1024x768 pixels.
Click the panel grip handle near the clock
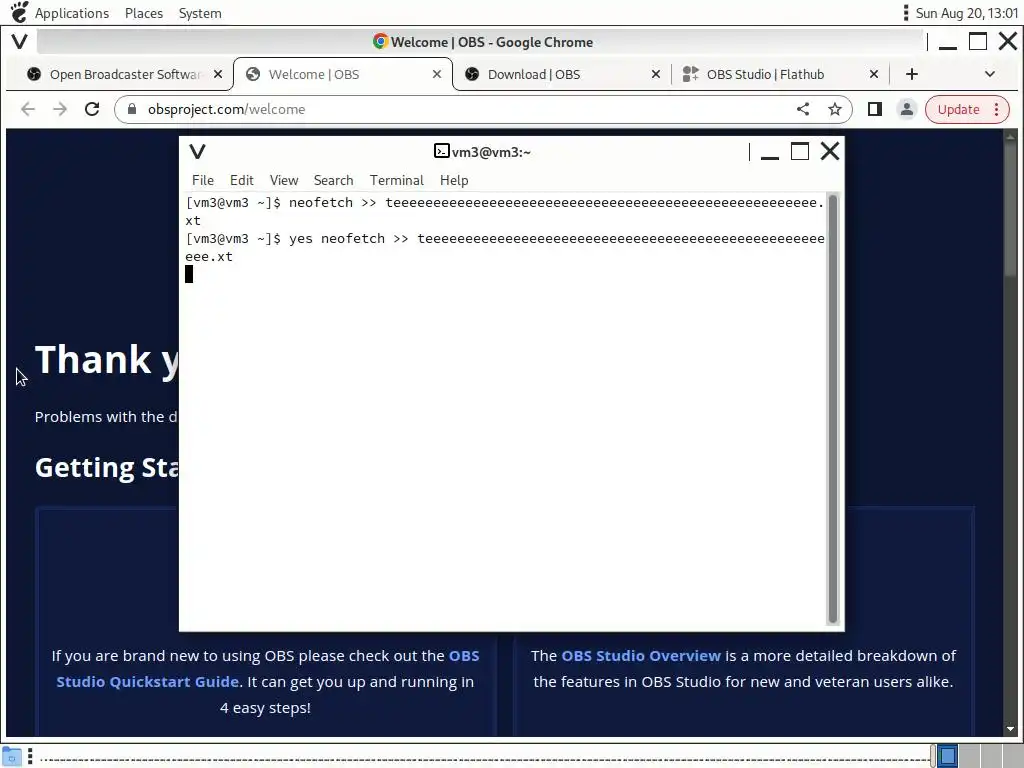906,13
